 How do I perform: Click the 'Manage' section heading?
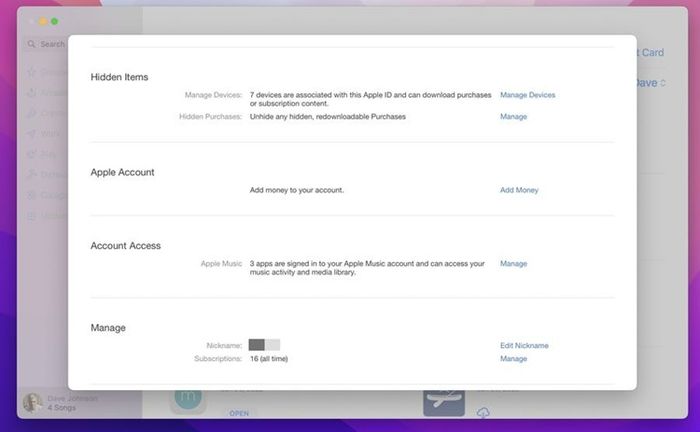(x=108, y=328)
